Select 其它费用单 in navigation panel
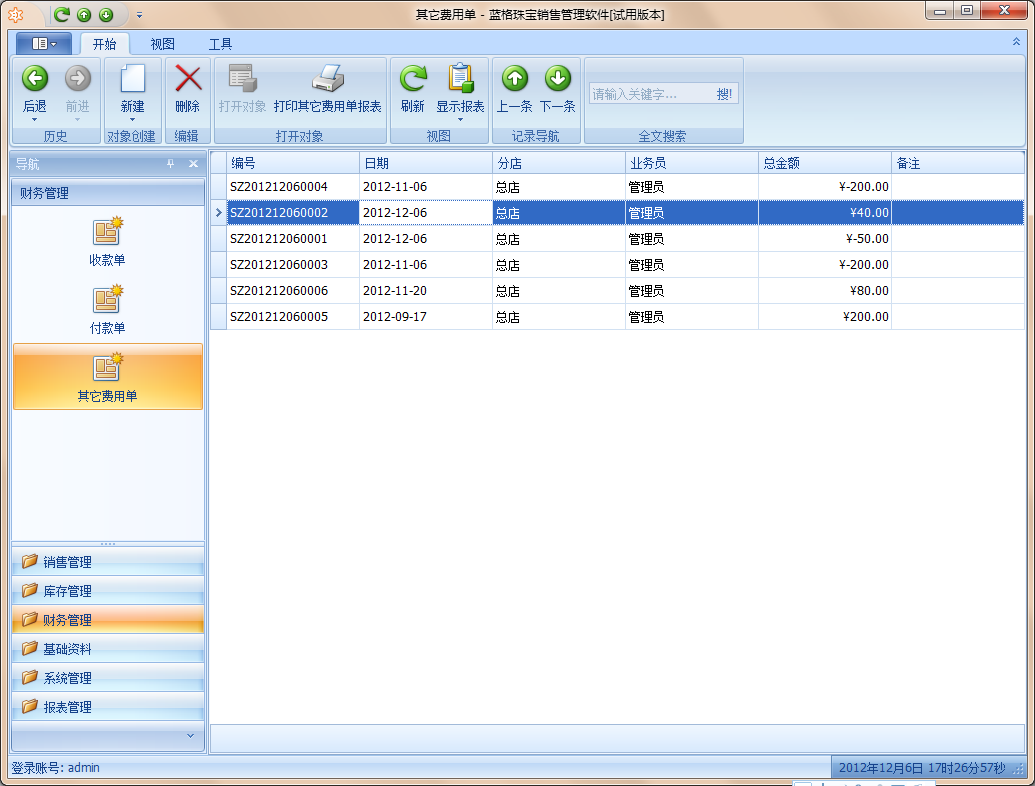The image size is (1035, 786). point(108,376)
